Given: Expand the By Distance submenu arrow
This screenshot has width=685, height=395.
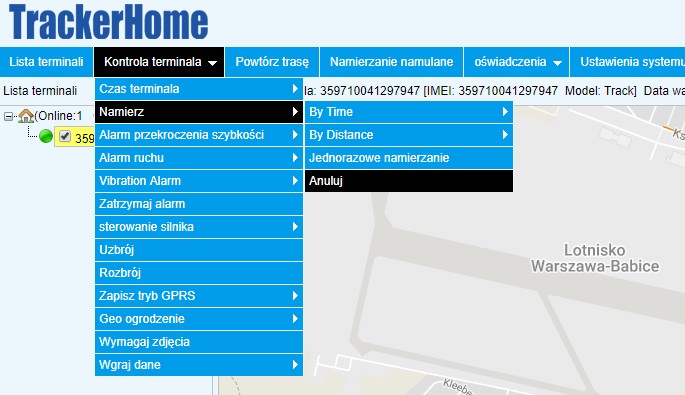Looking at the screenshot, I should coord(505,135).
